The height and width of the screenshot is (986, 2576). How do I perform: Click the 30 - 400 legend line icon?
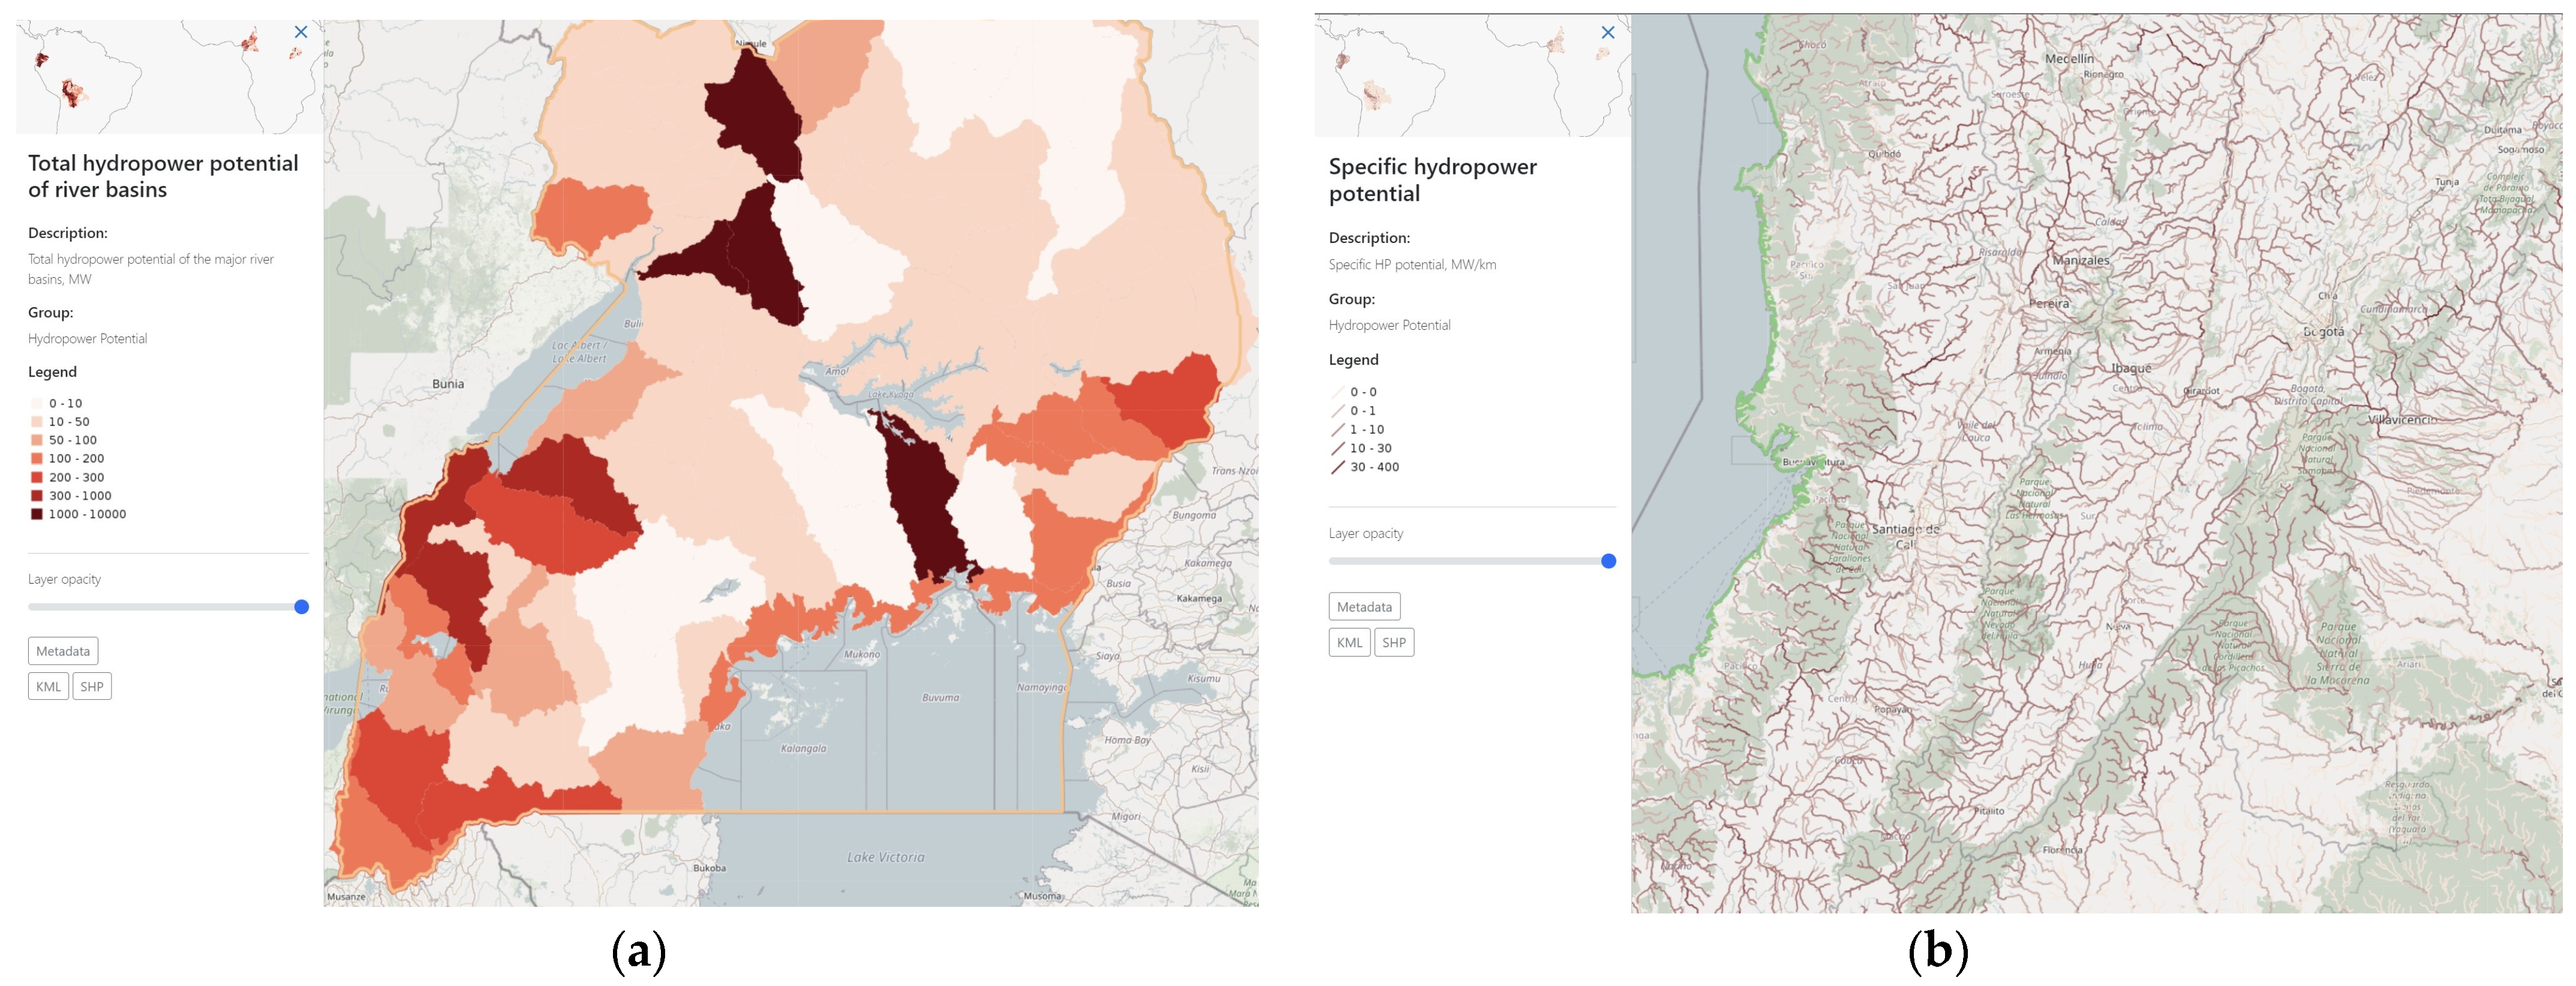[1338, 467]
